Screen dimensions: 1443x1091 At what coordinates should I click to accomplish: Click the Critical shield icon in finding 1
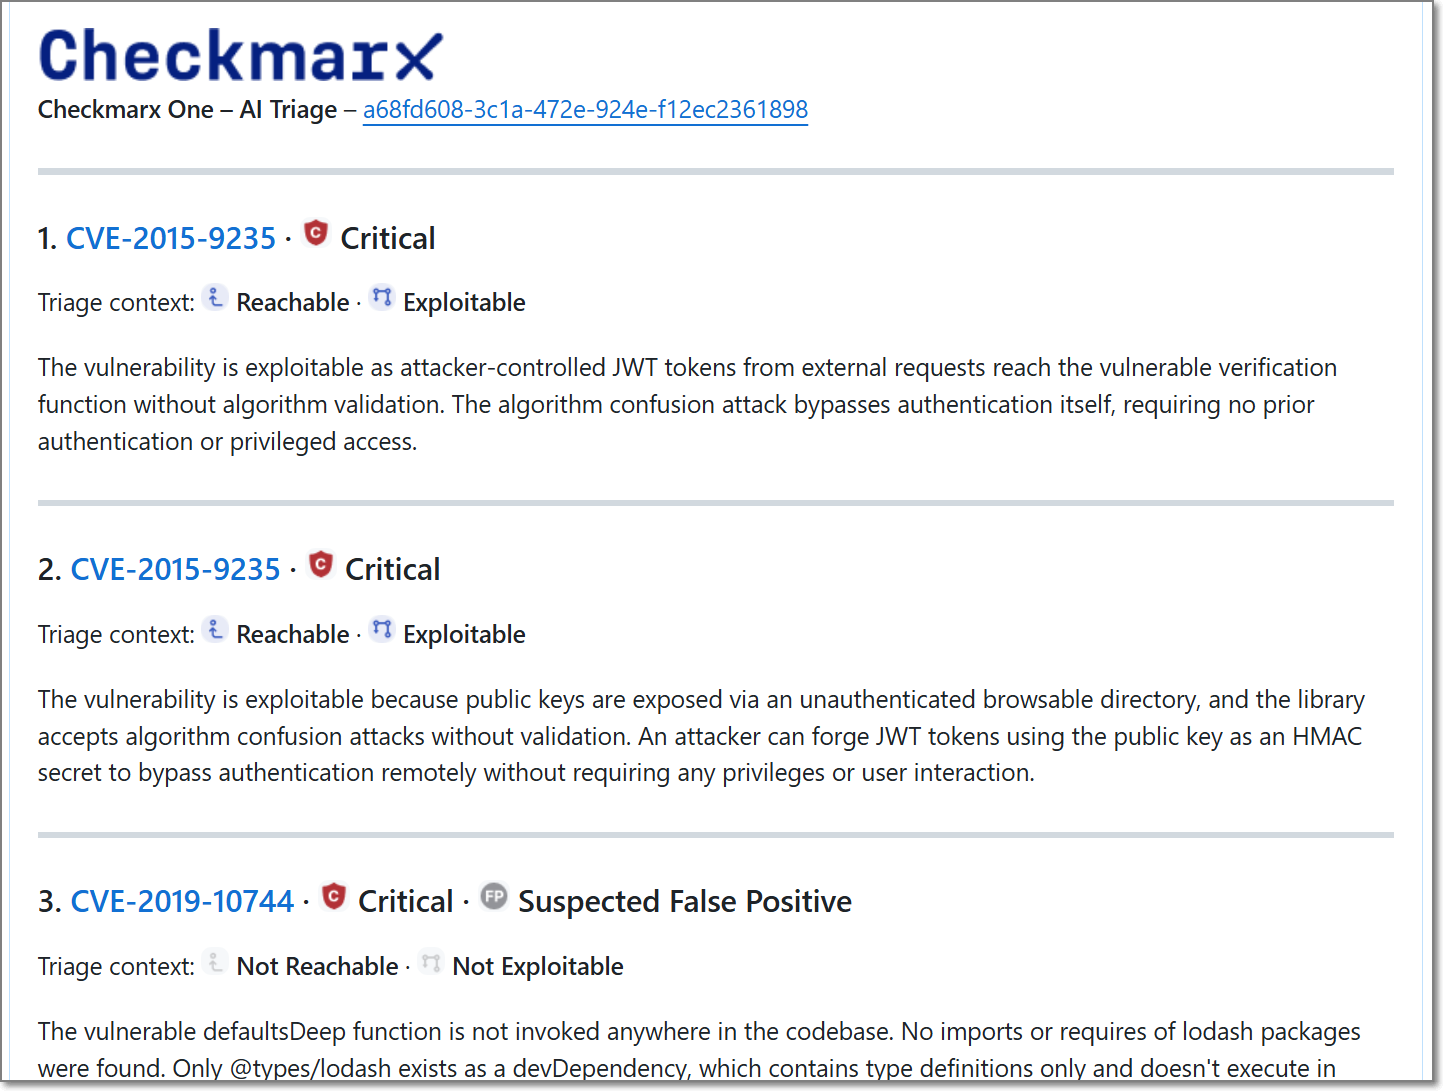(x=316, y=233)
